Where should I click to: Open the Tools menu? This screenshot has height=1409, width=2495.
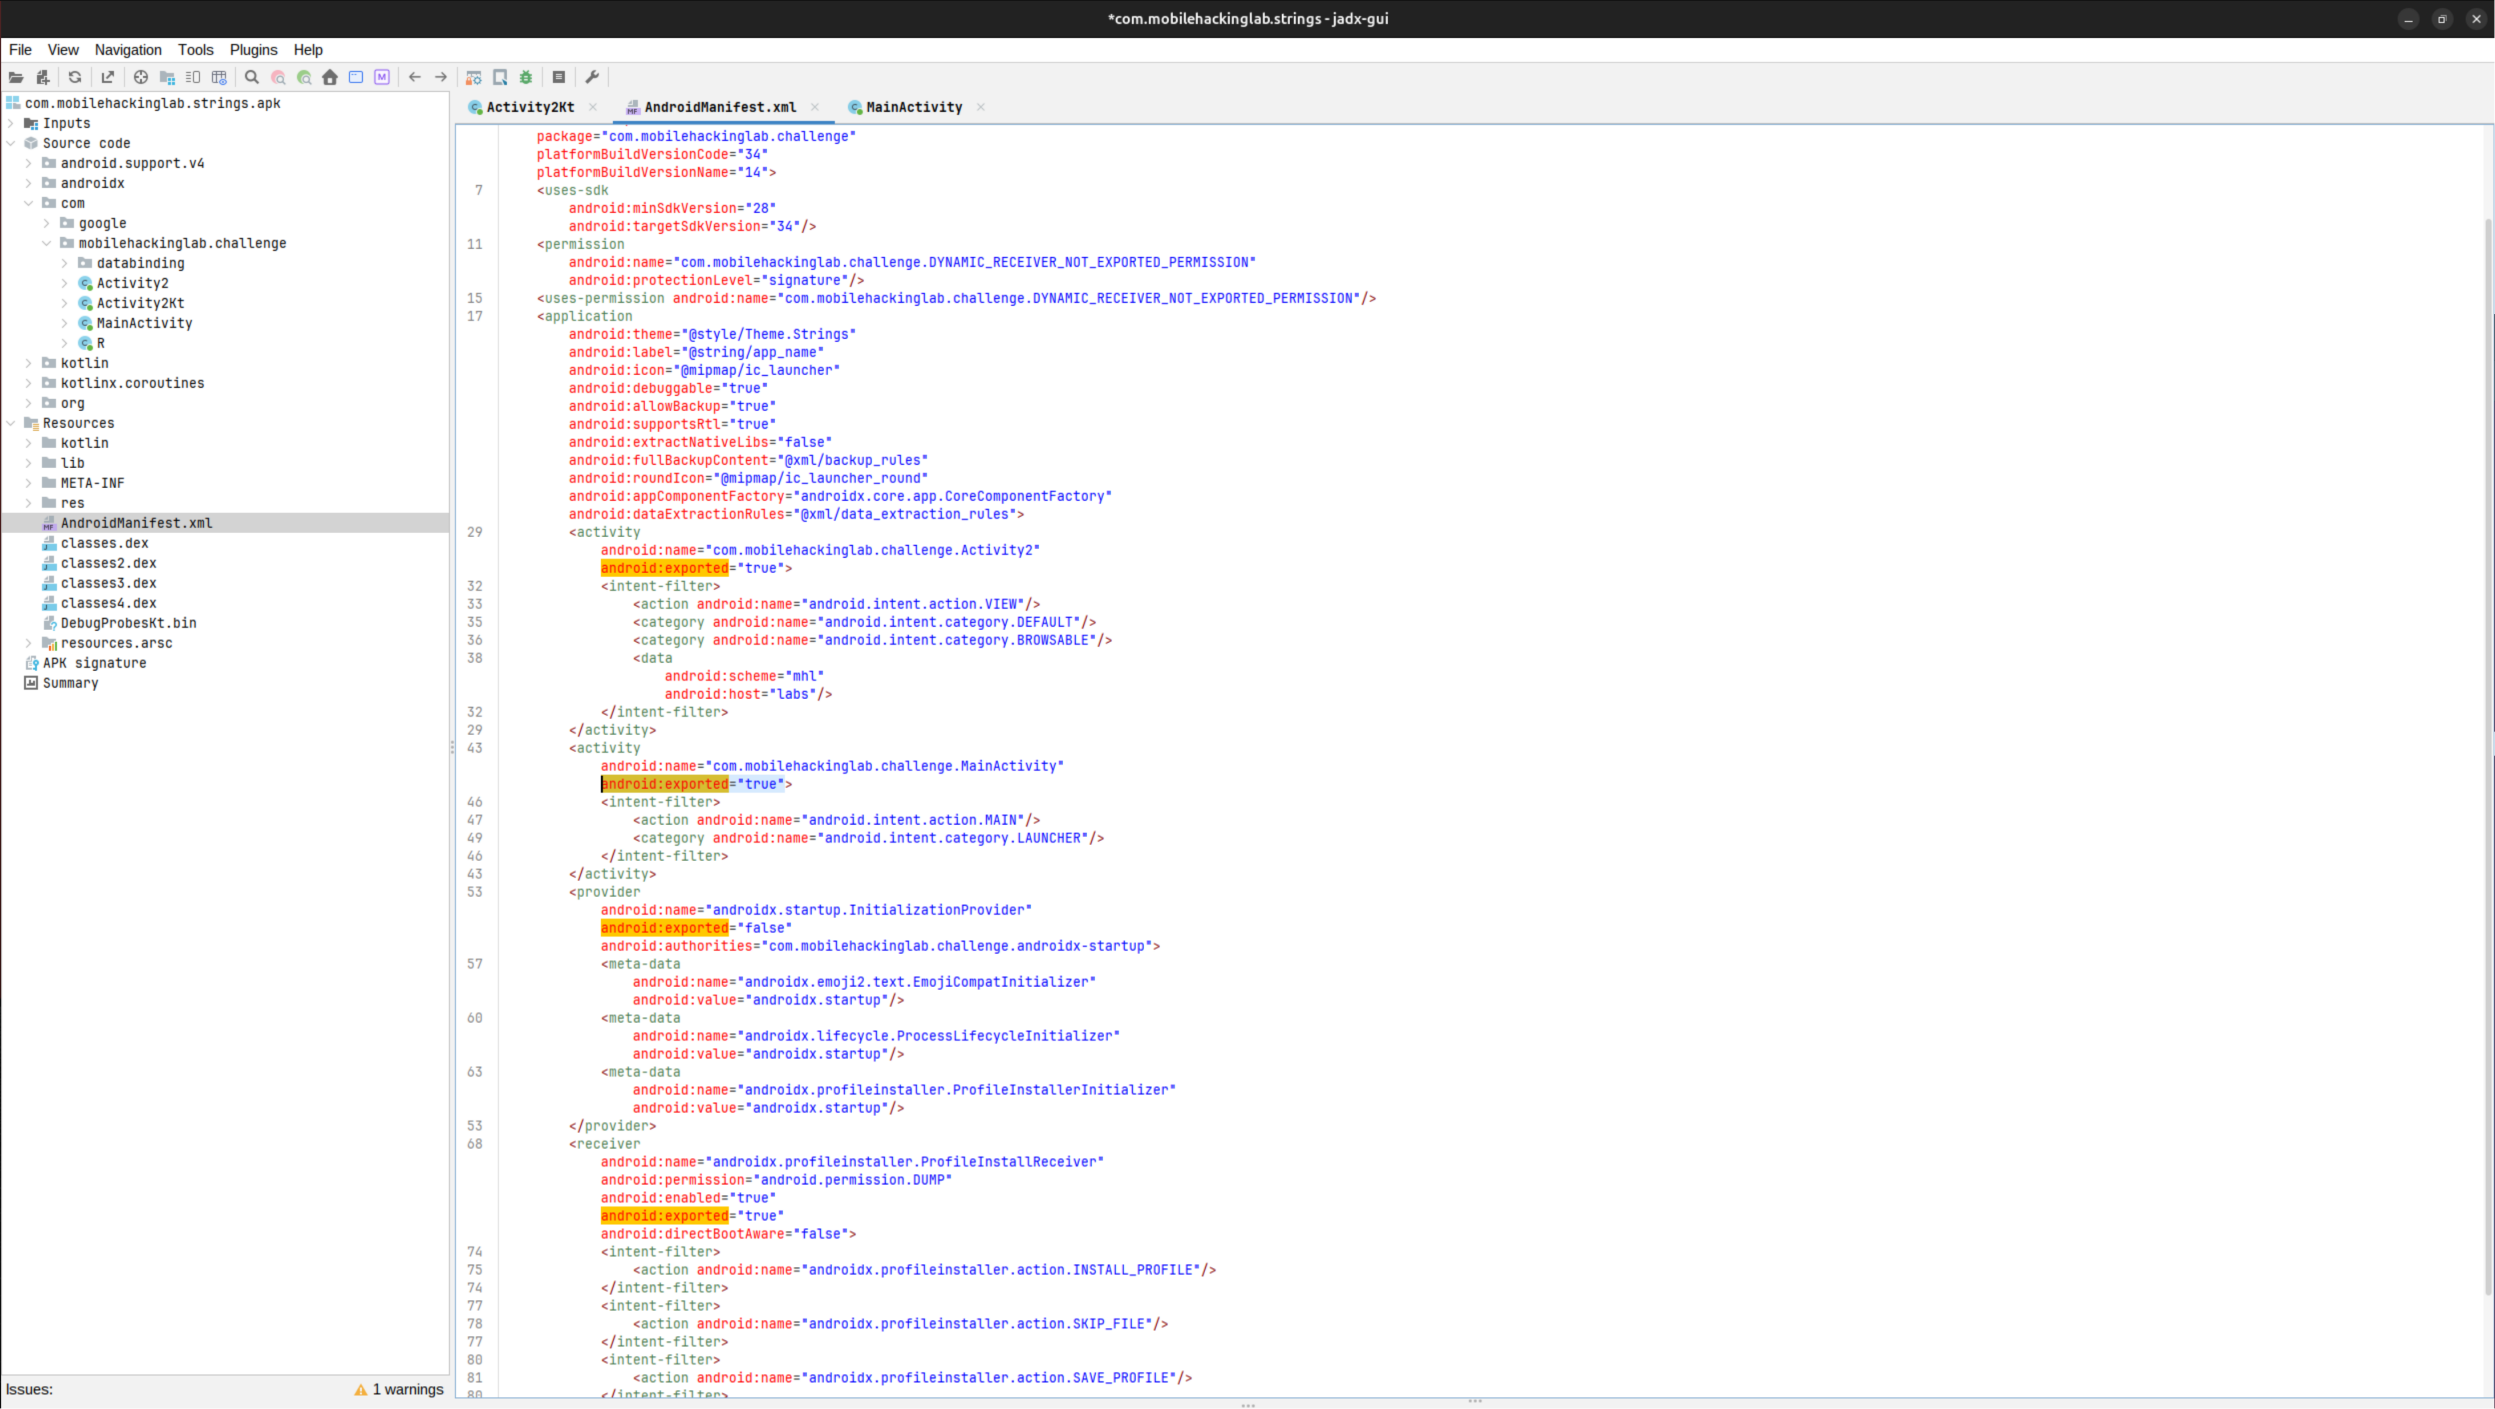(x=196, y=50)
